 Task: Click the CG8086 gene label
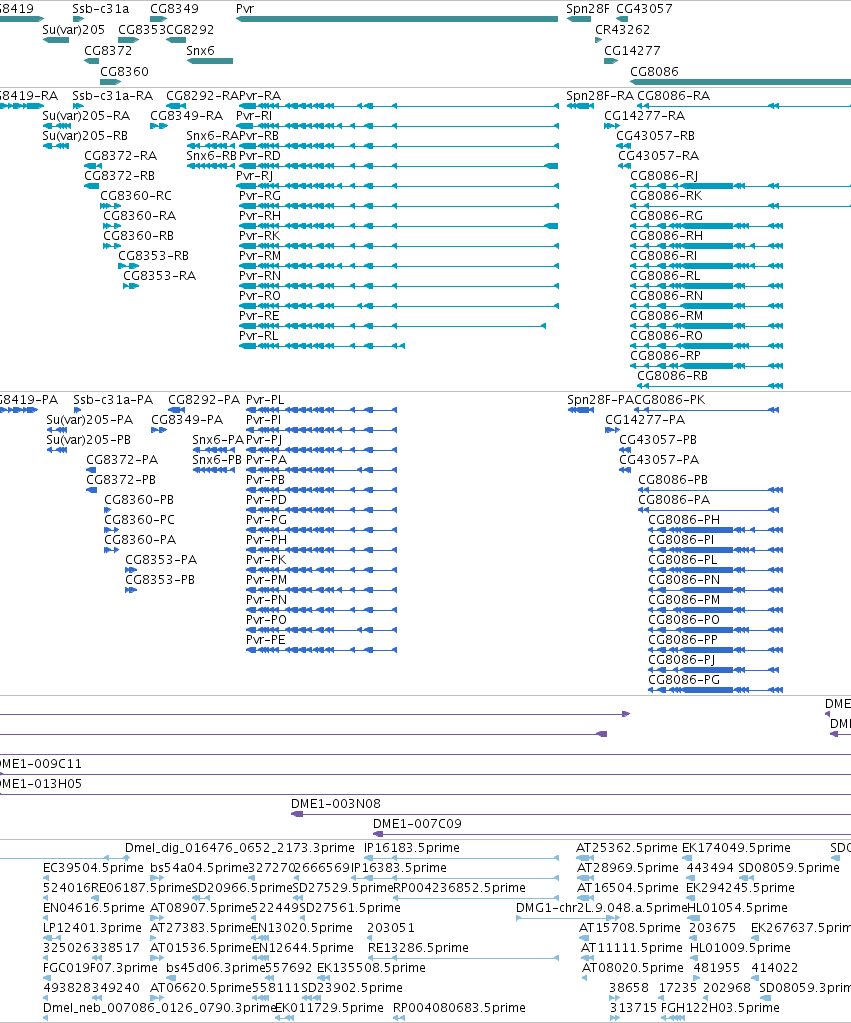click(x=654, y=71)
